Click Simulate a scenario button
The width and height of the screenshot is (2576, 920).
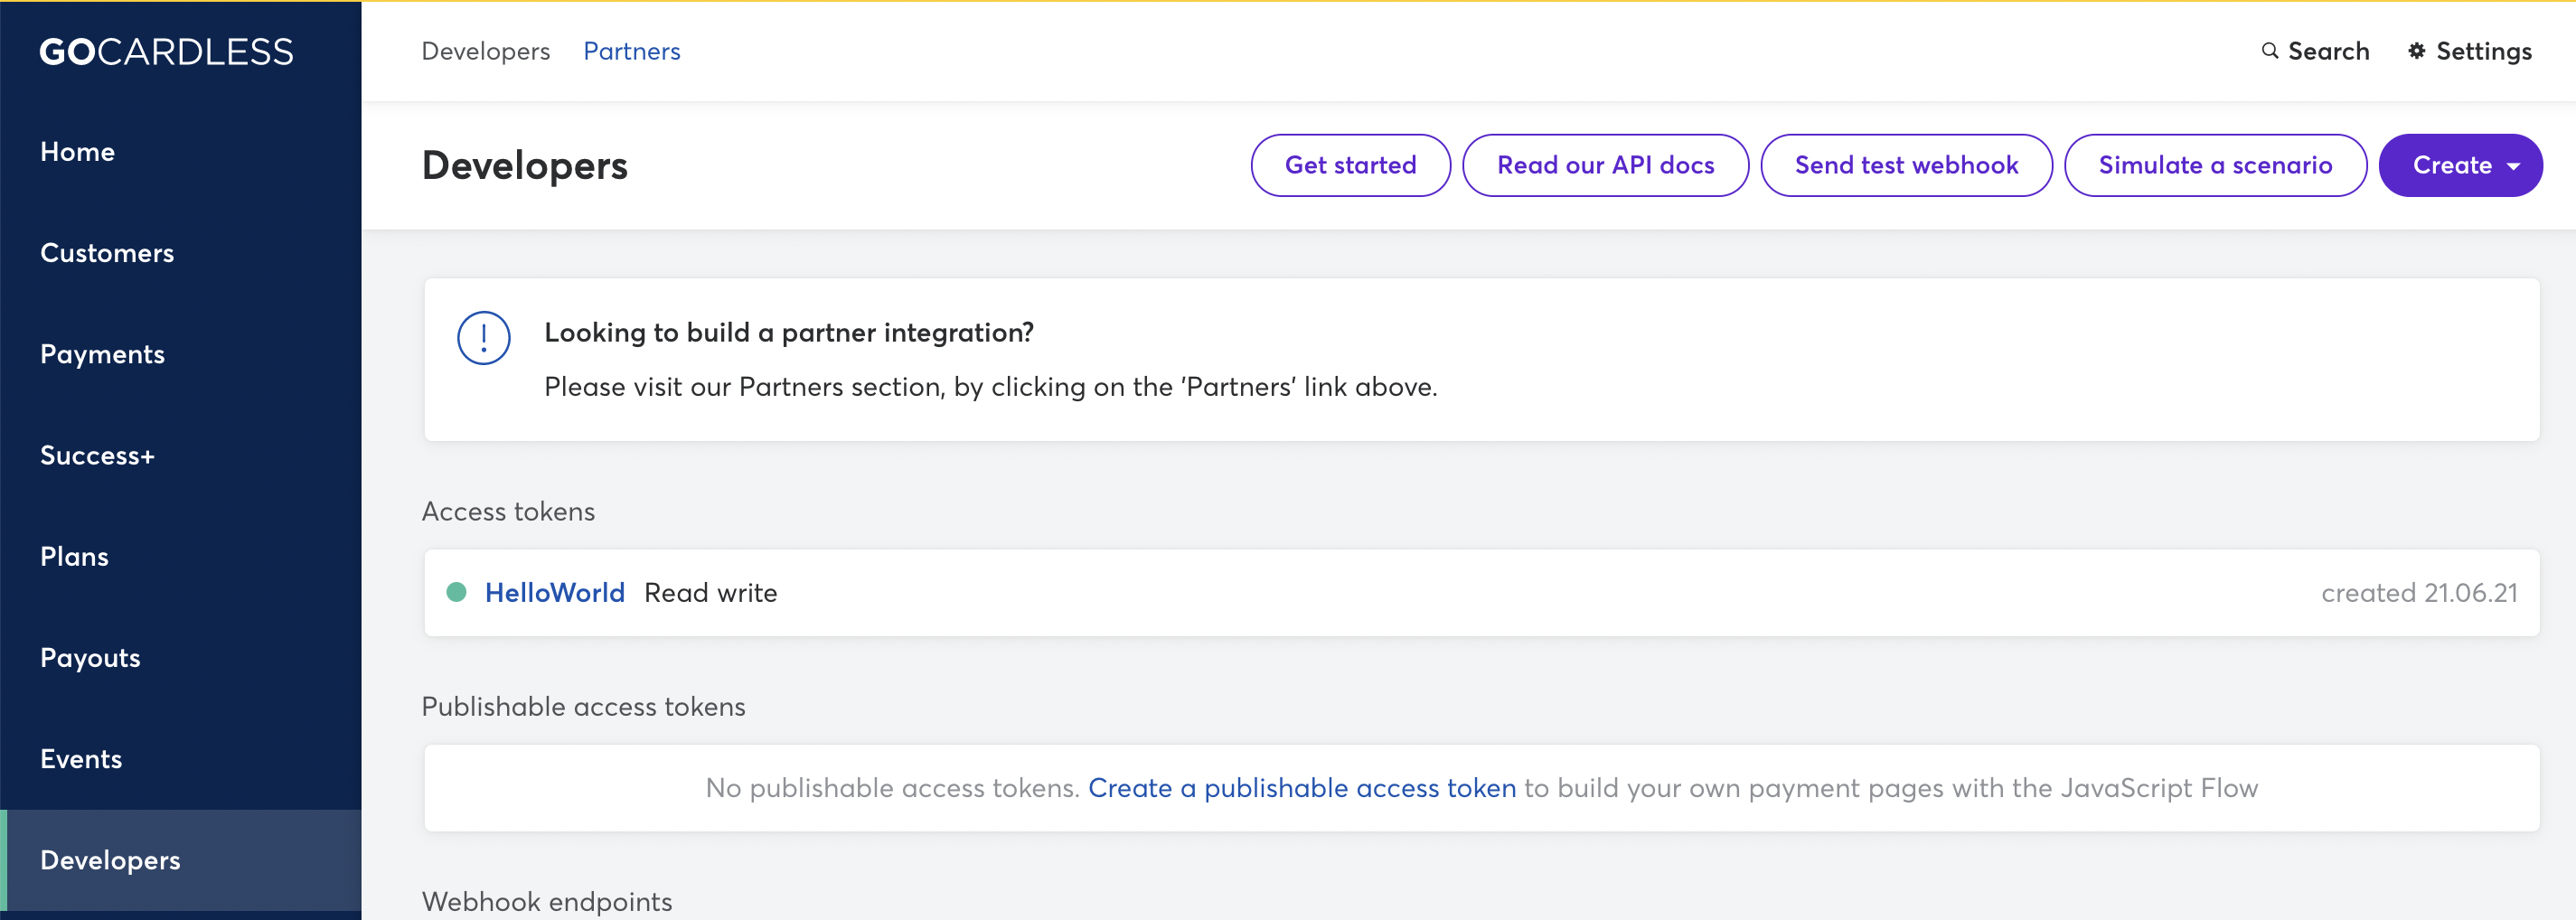tap(2214, 165)
